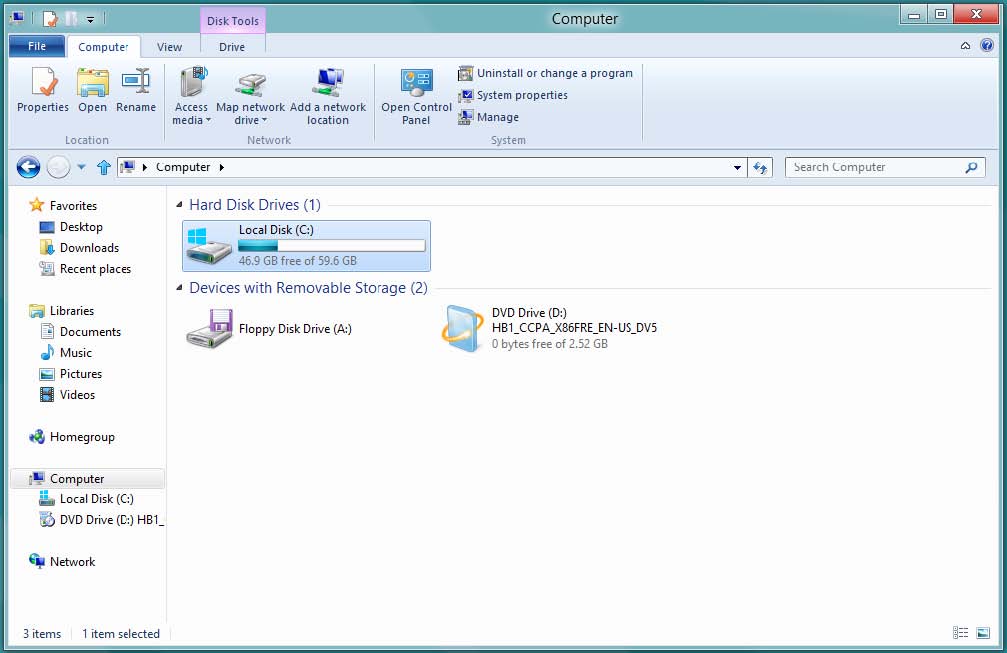The width and height of the screenshot is (1007, 653).
Task: Click the blue Back navigation arrow
Action: point(28,168)
